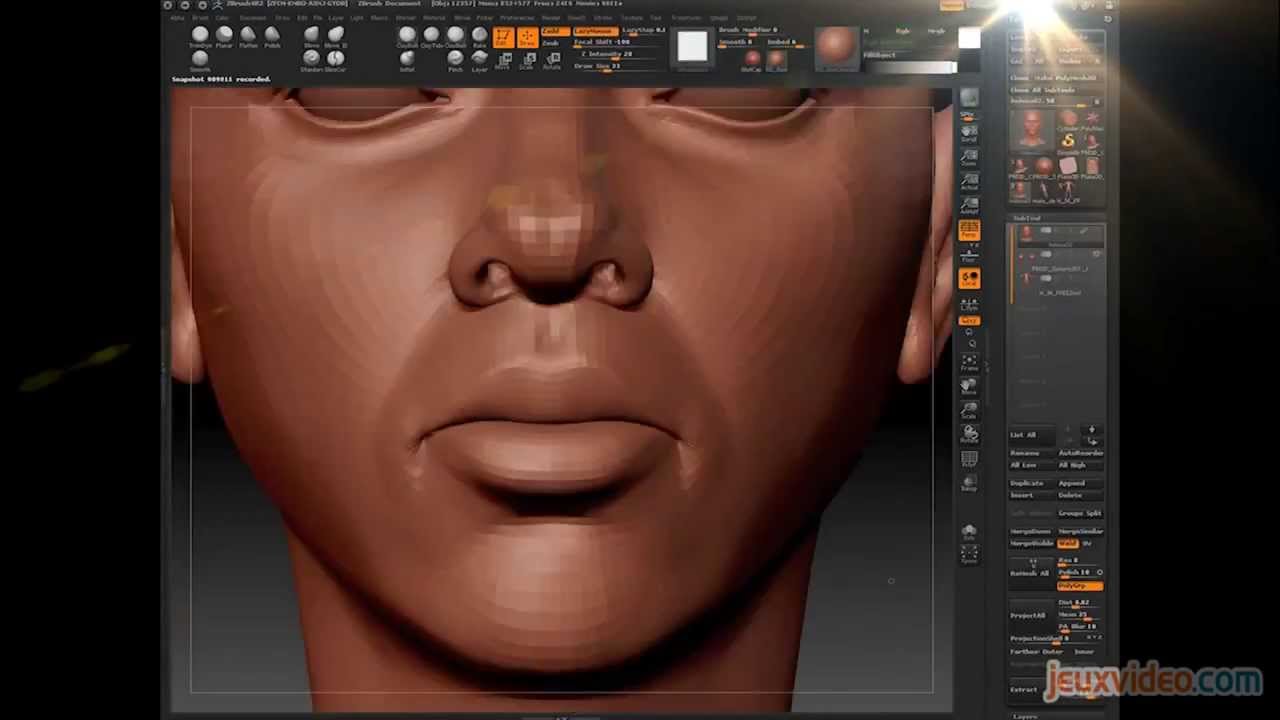Select the Polish brush
Viewport: 1280px width, 720px height.
click(x=272, y=37)
